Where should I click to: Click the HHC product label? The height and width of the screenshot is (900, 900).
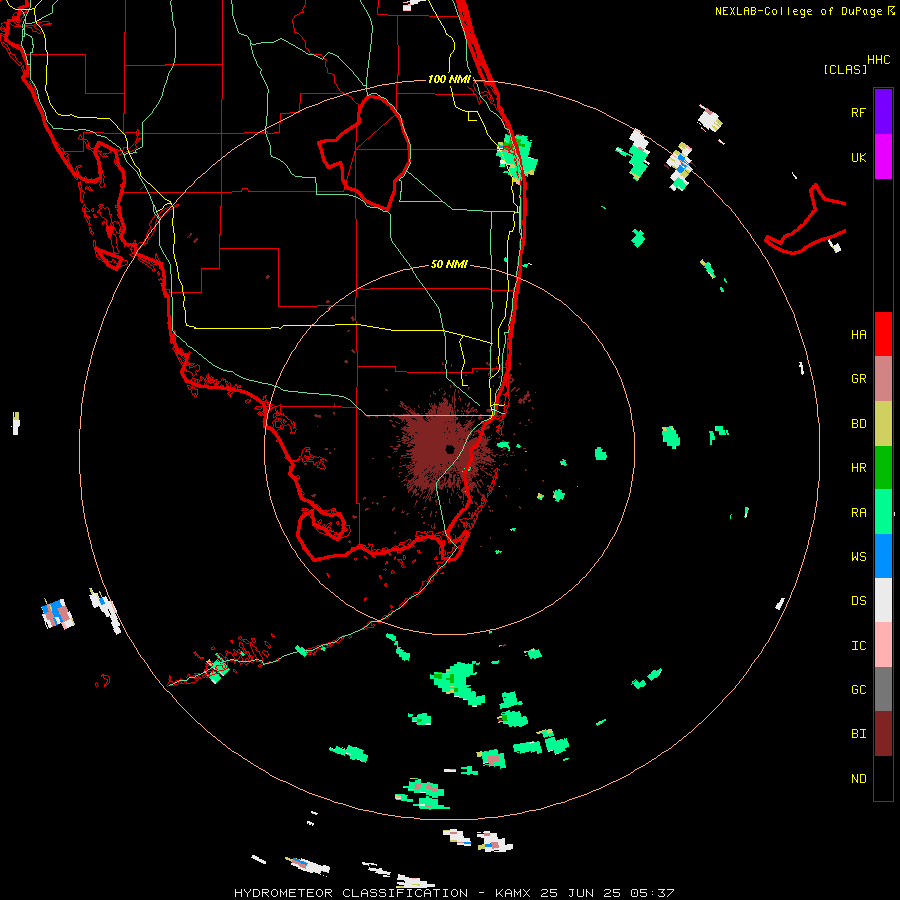(x=878, y=60)
